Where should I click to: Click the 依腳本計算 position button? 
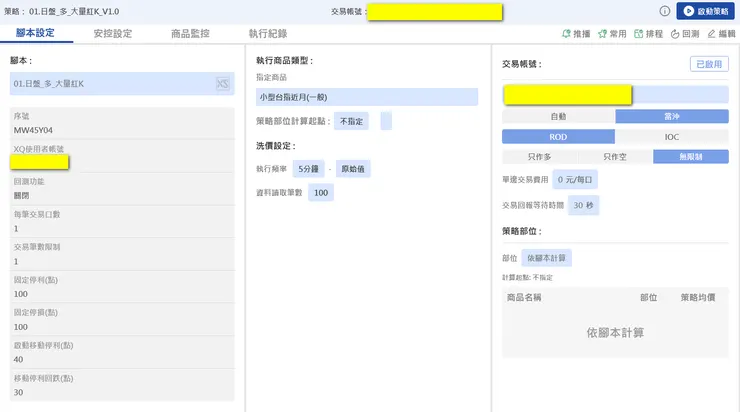[x=547, y=258]
